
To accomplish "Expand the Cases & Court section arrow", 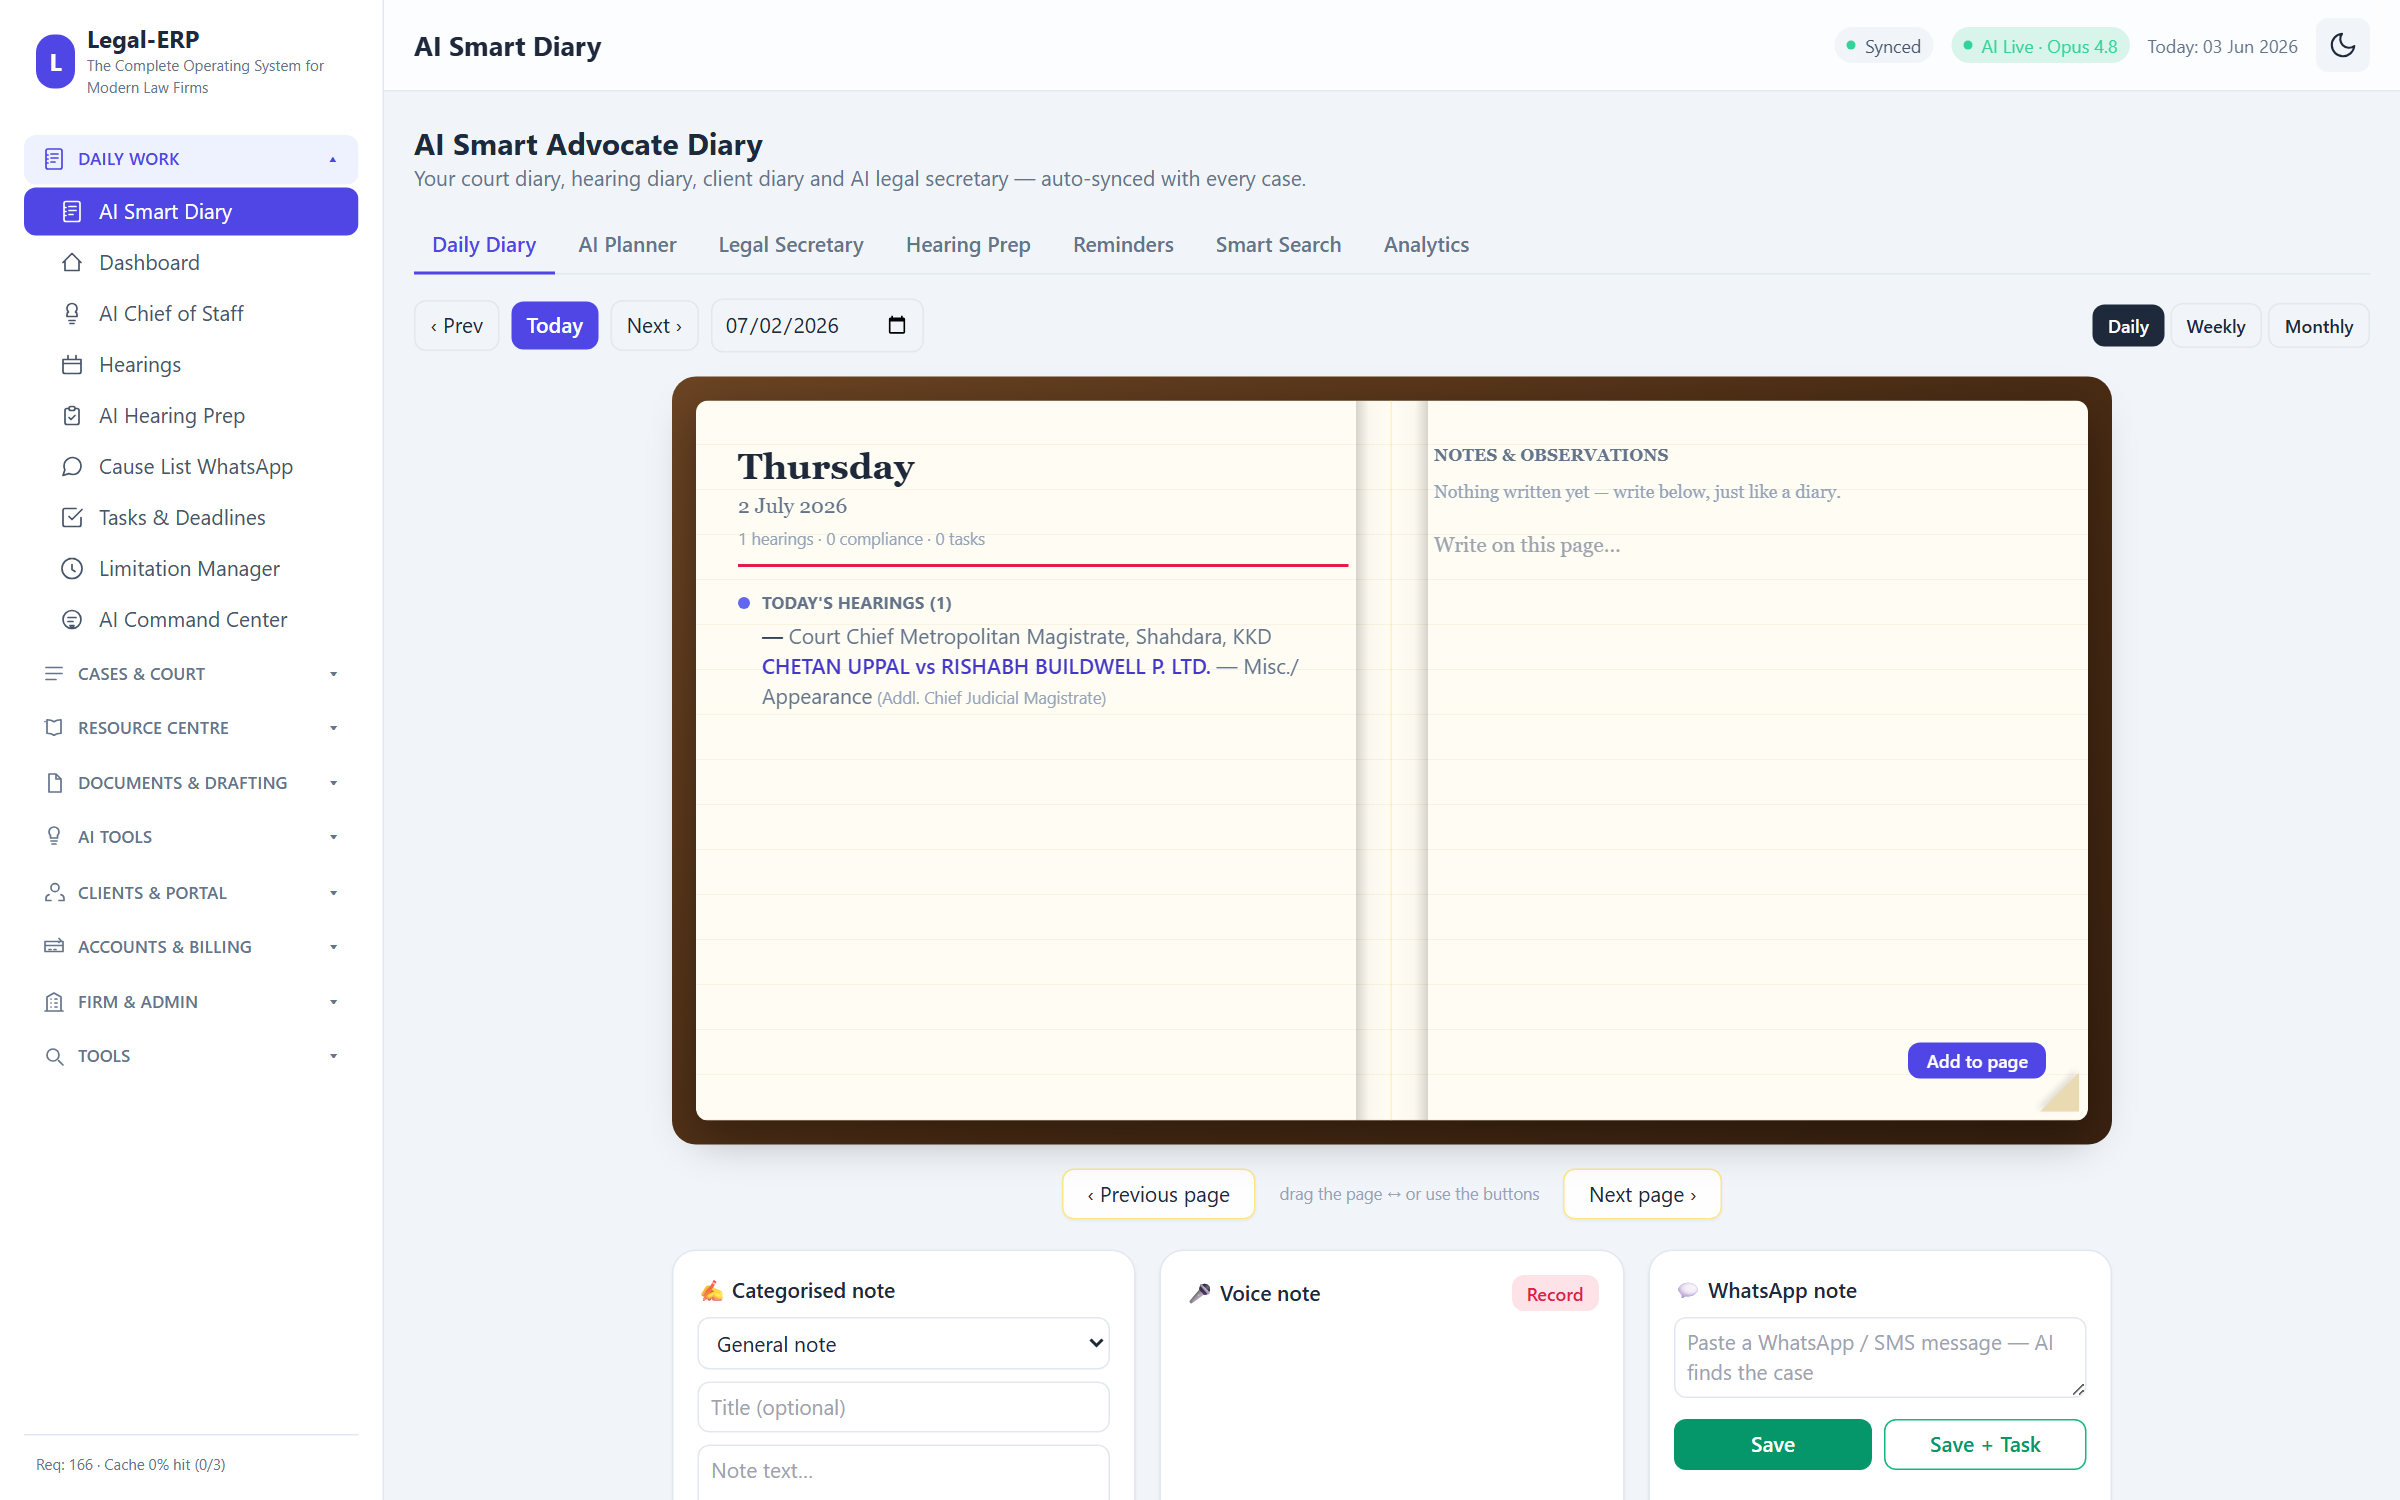I will pos(333,674).
